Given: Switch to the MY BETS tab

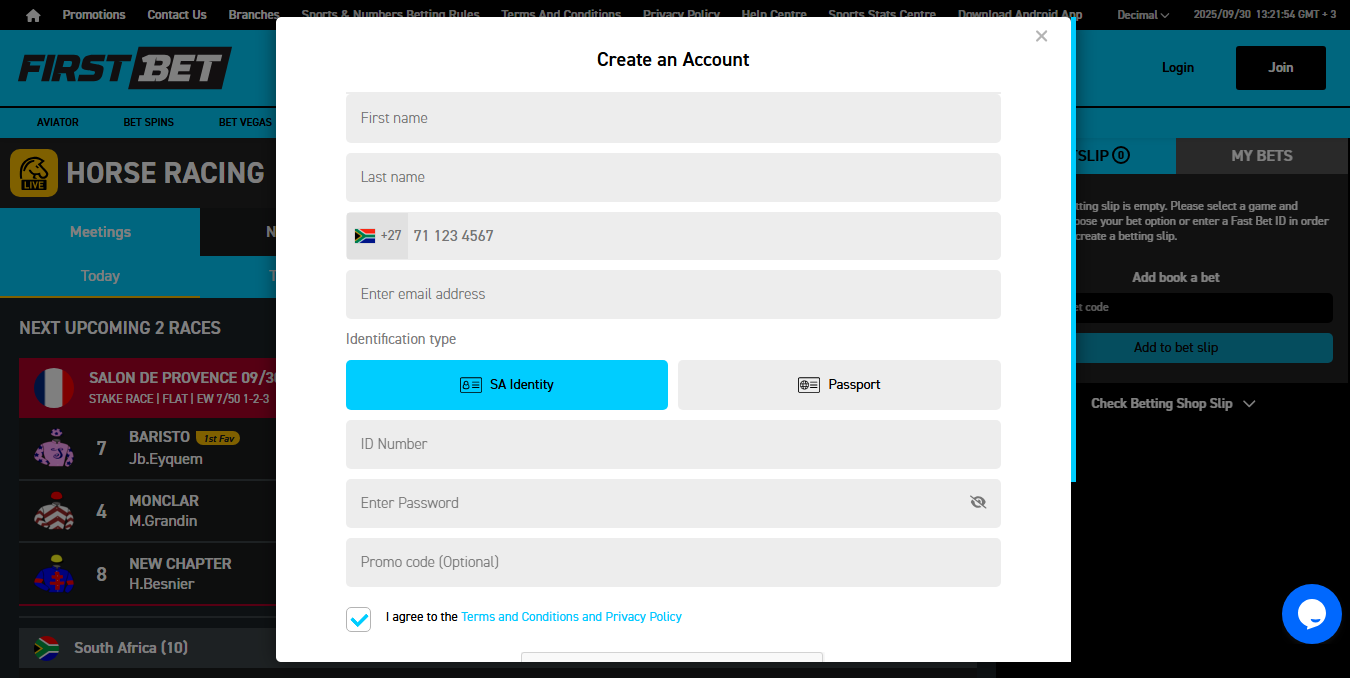Looking at the screenshot, I should pyautogui.click(x=1262, y=156).
